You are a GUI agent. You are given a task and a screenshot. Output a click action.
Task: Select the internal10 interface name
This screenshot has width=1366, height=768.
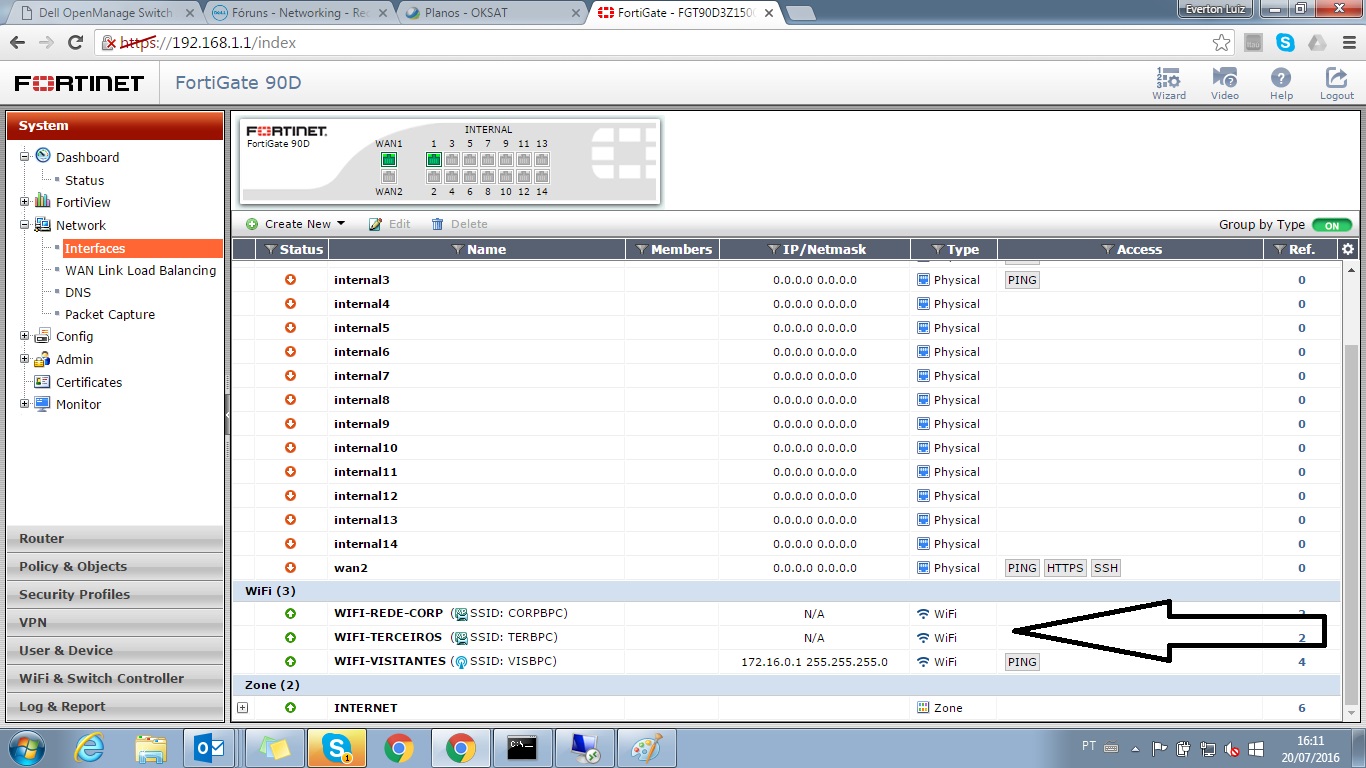366,448
